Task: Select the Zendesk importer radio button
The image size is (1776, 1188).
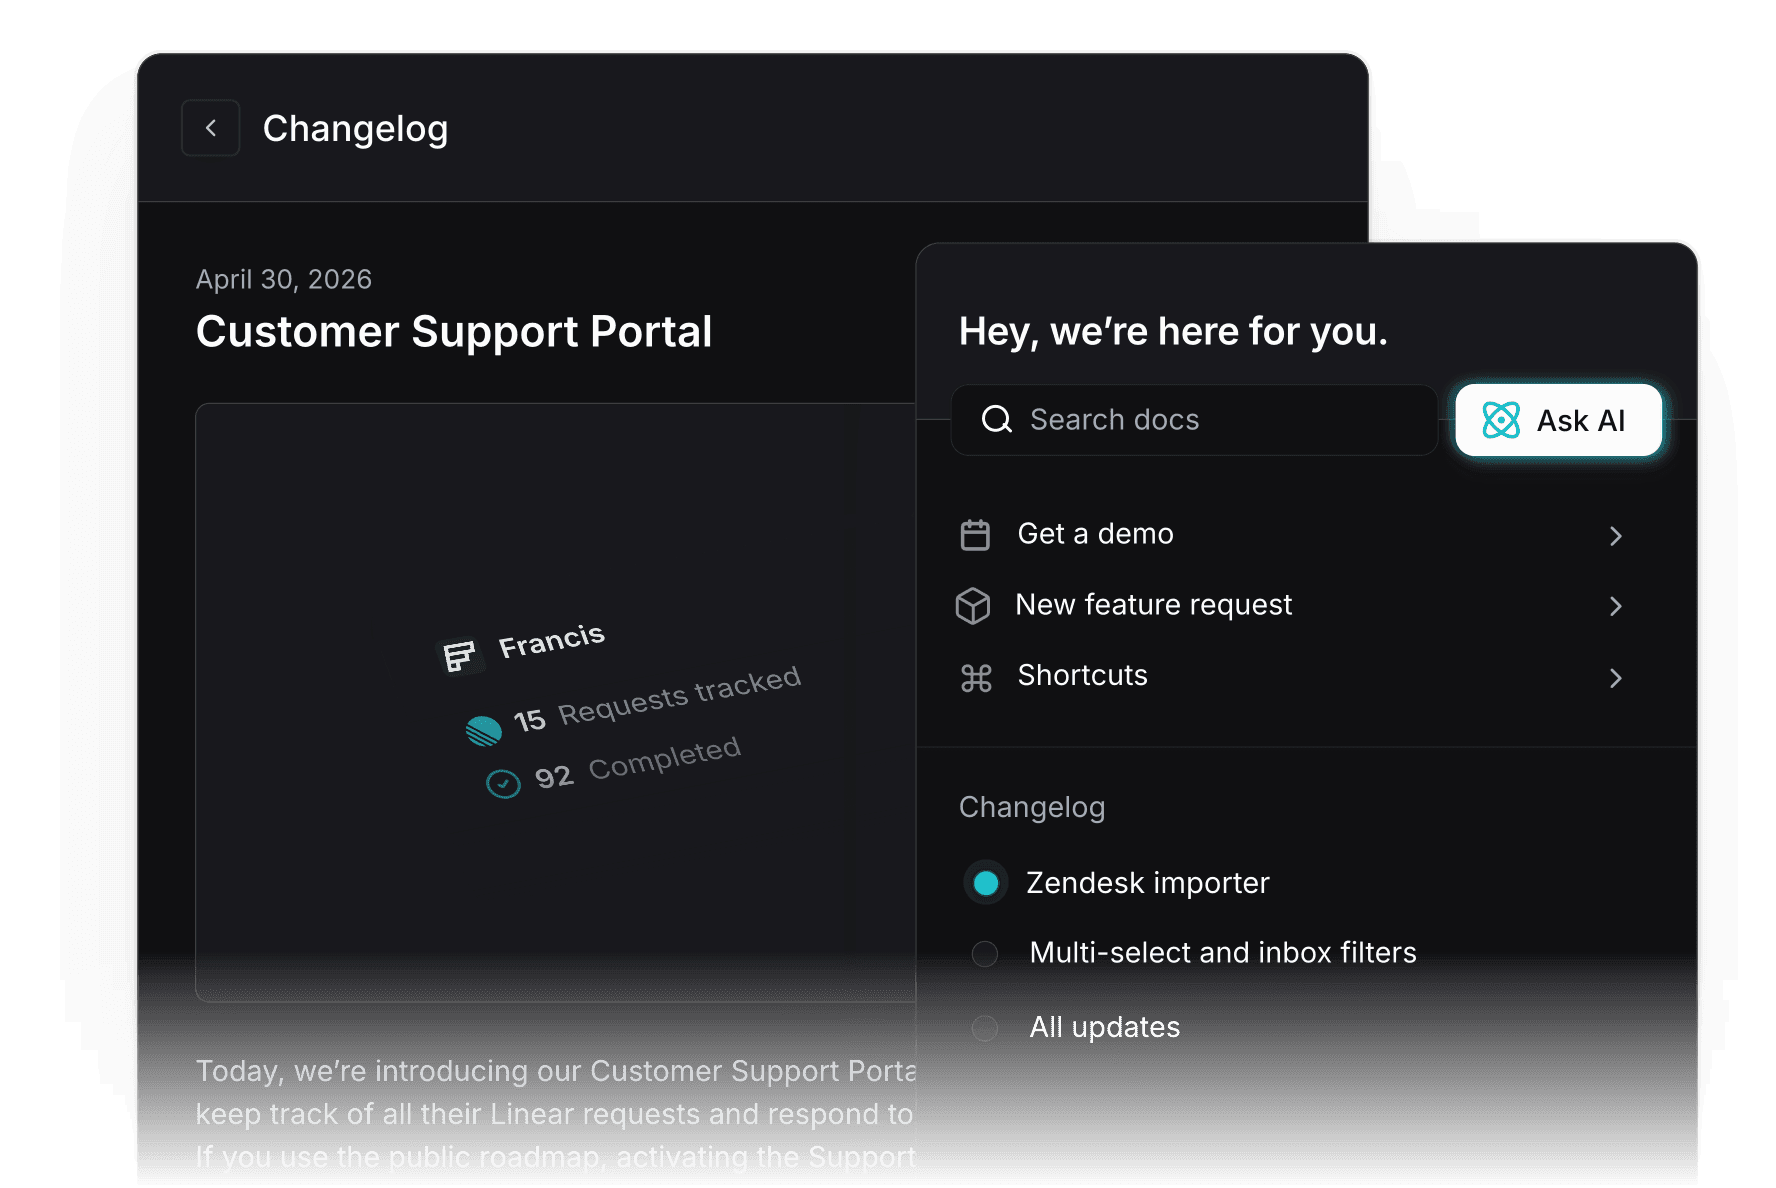Action: (985, 883)
